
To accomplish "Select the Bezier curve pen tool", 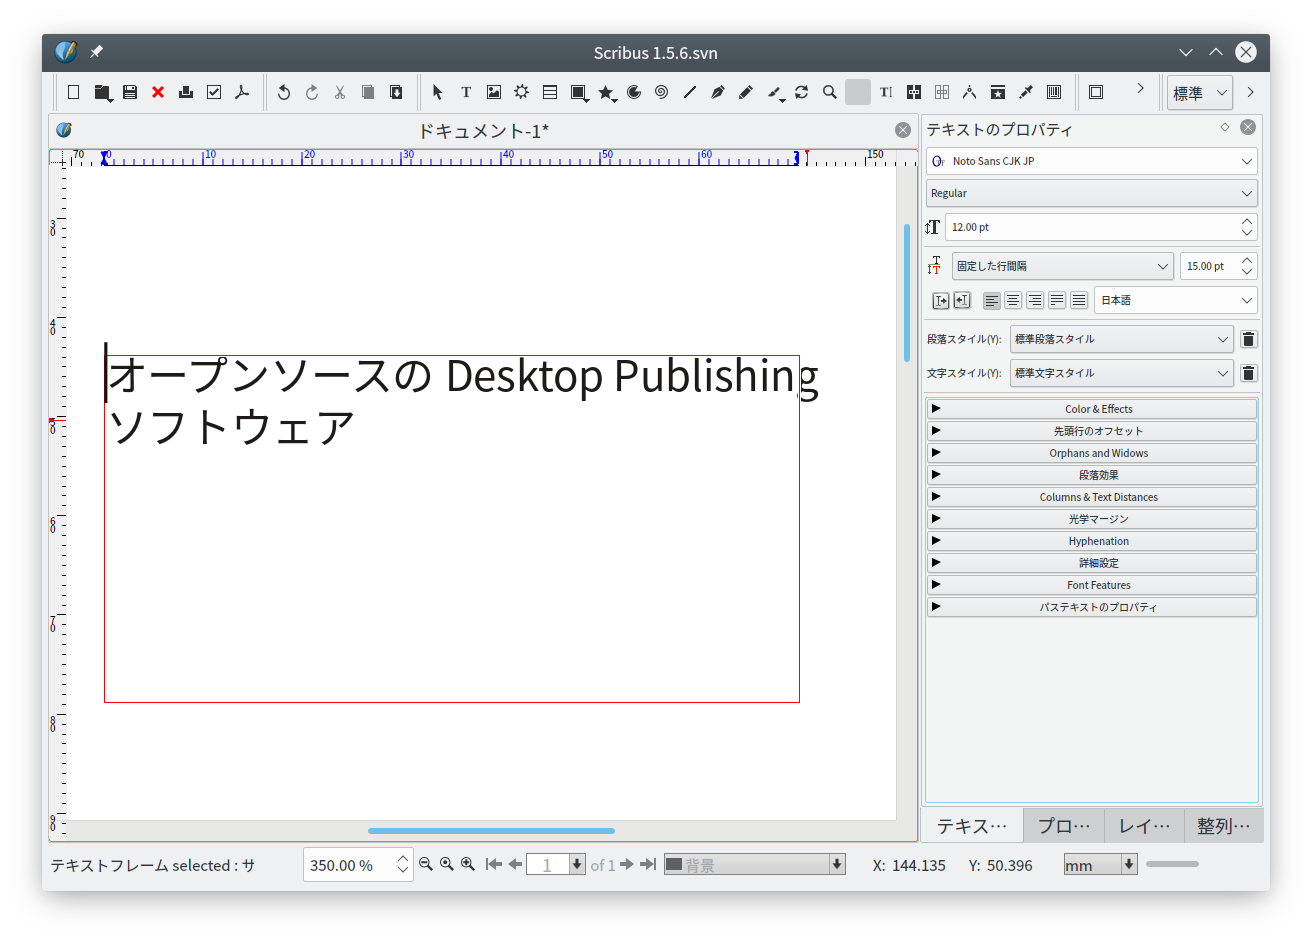I will [x=717, y=92].
